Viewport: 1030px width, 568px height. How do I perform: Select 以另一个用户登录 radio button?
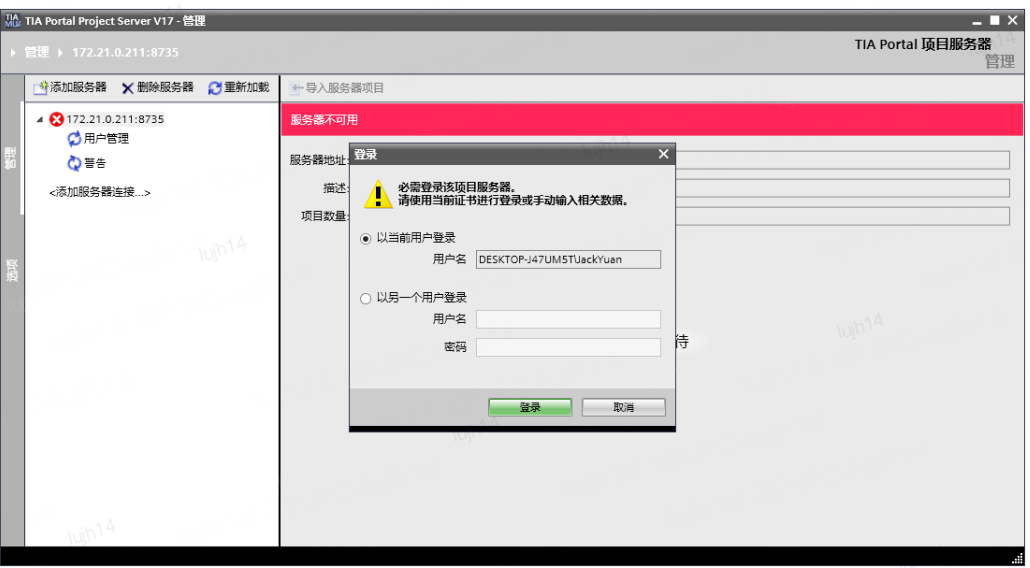click(x=366, y=299)
